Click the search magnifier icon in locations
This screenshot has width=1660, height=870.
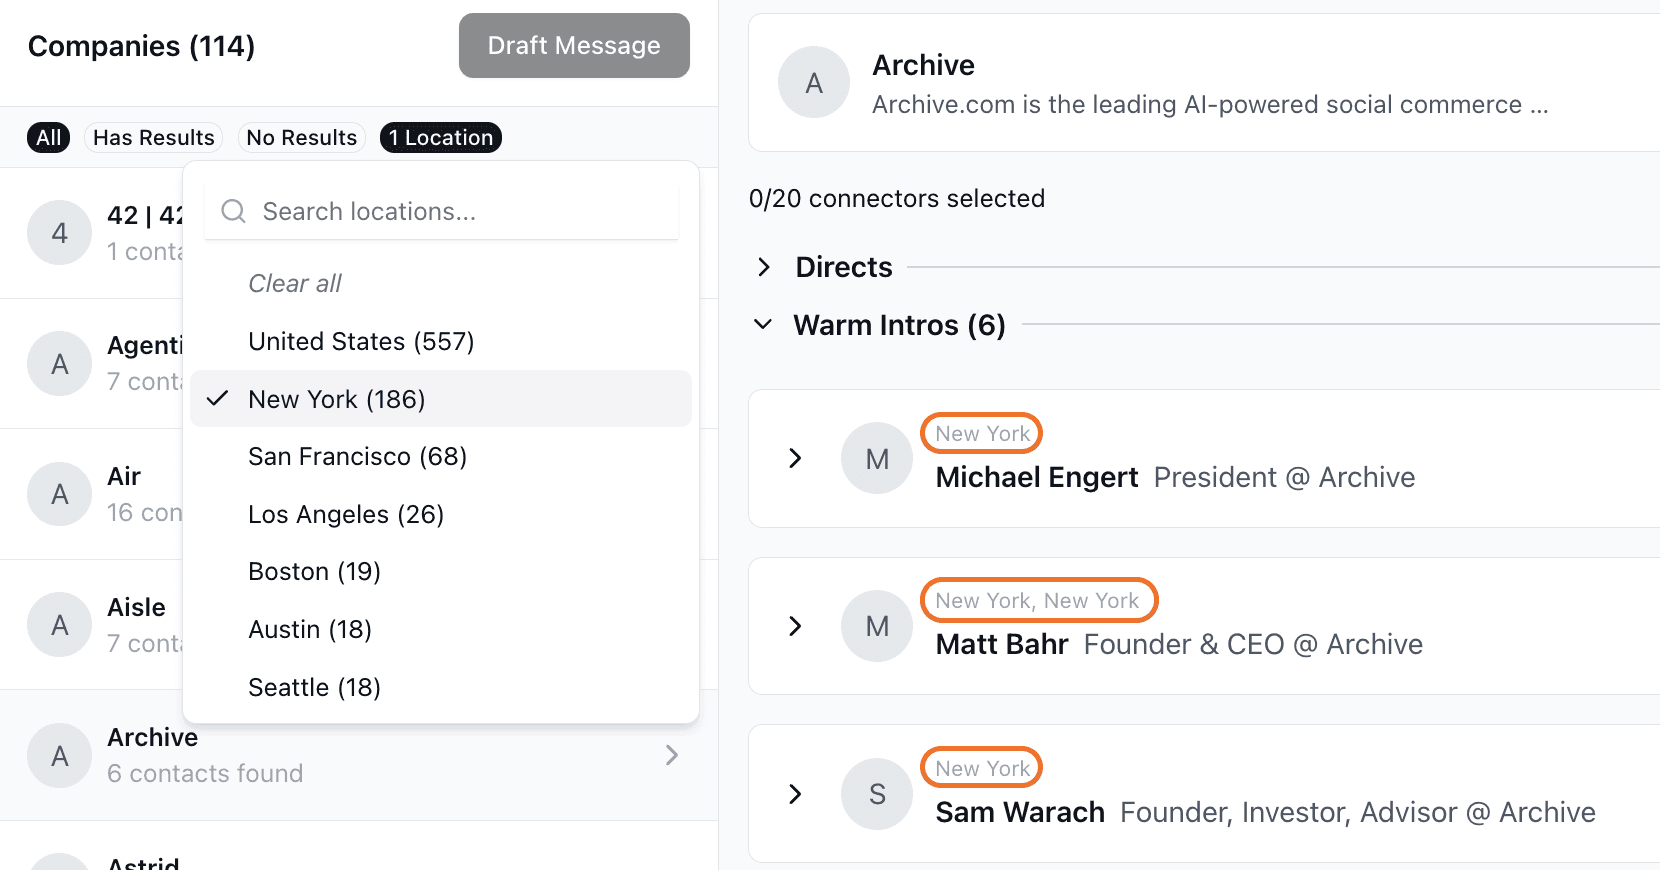click(x=233, y=211)
